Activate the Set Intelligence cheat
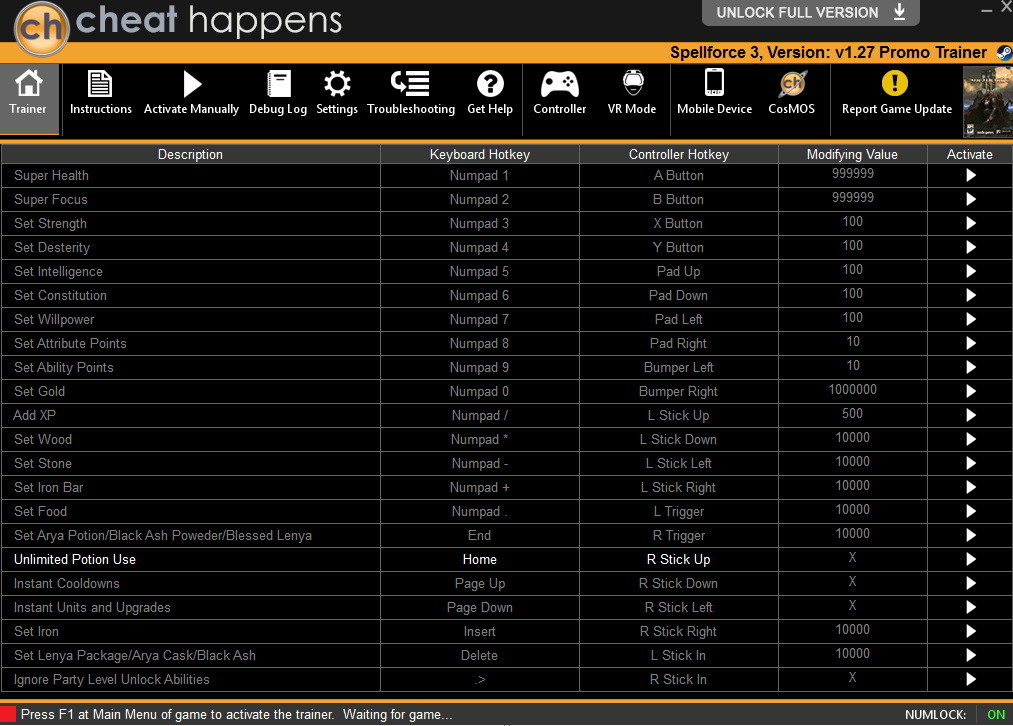Viewport: 1013px width, 726px height. click(x=970, y=271)
